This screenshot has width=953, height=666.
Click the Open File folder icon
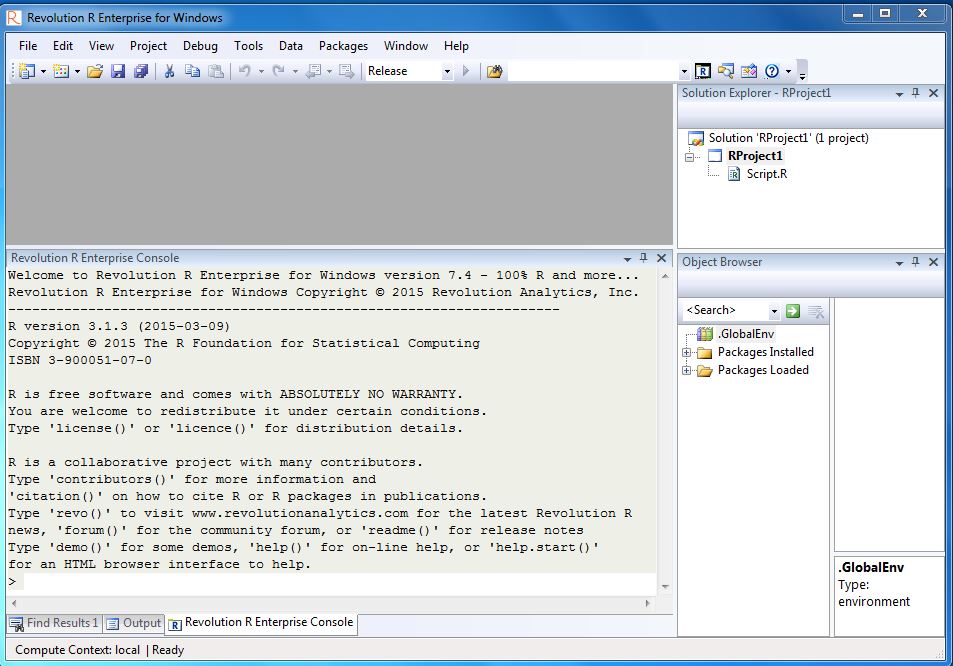(95, 71)
